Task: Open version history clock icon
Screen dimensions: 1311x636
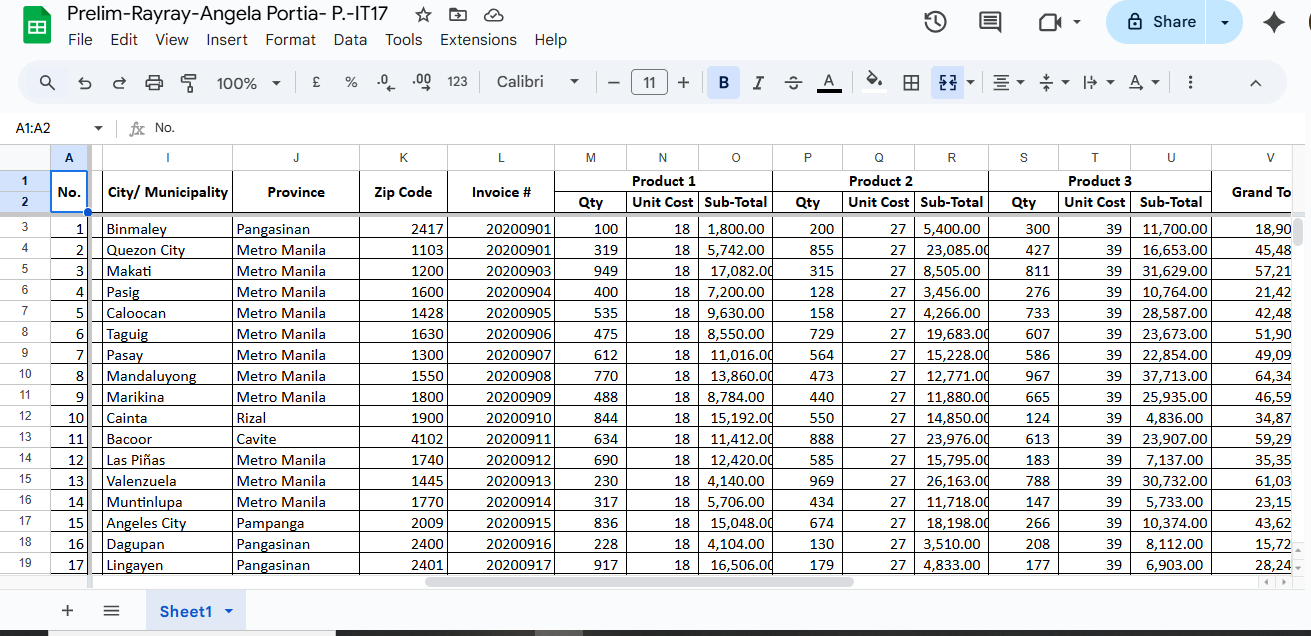Action: (x=935, y=22)
